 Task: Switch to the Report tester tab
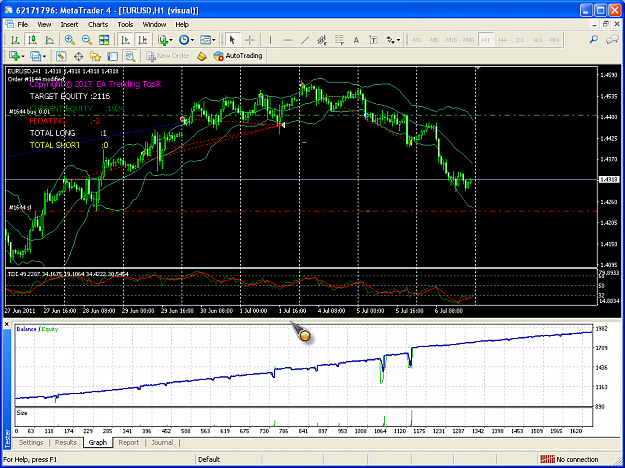tap(129, 442)
